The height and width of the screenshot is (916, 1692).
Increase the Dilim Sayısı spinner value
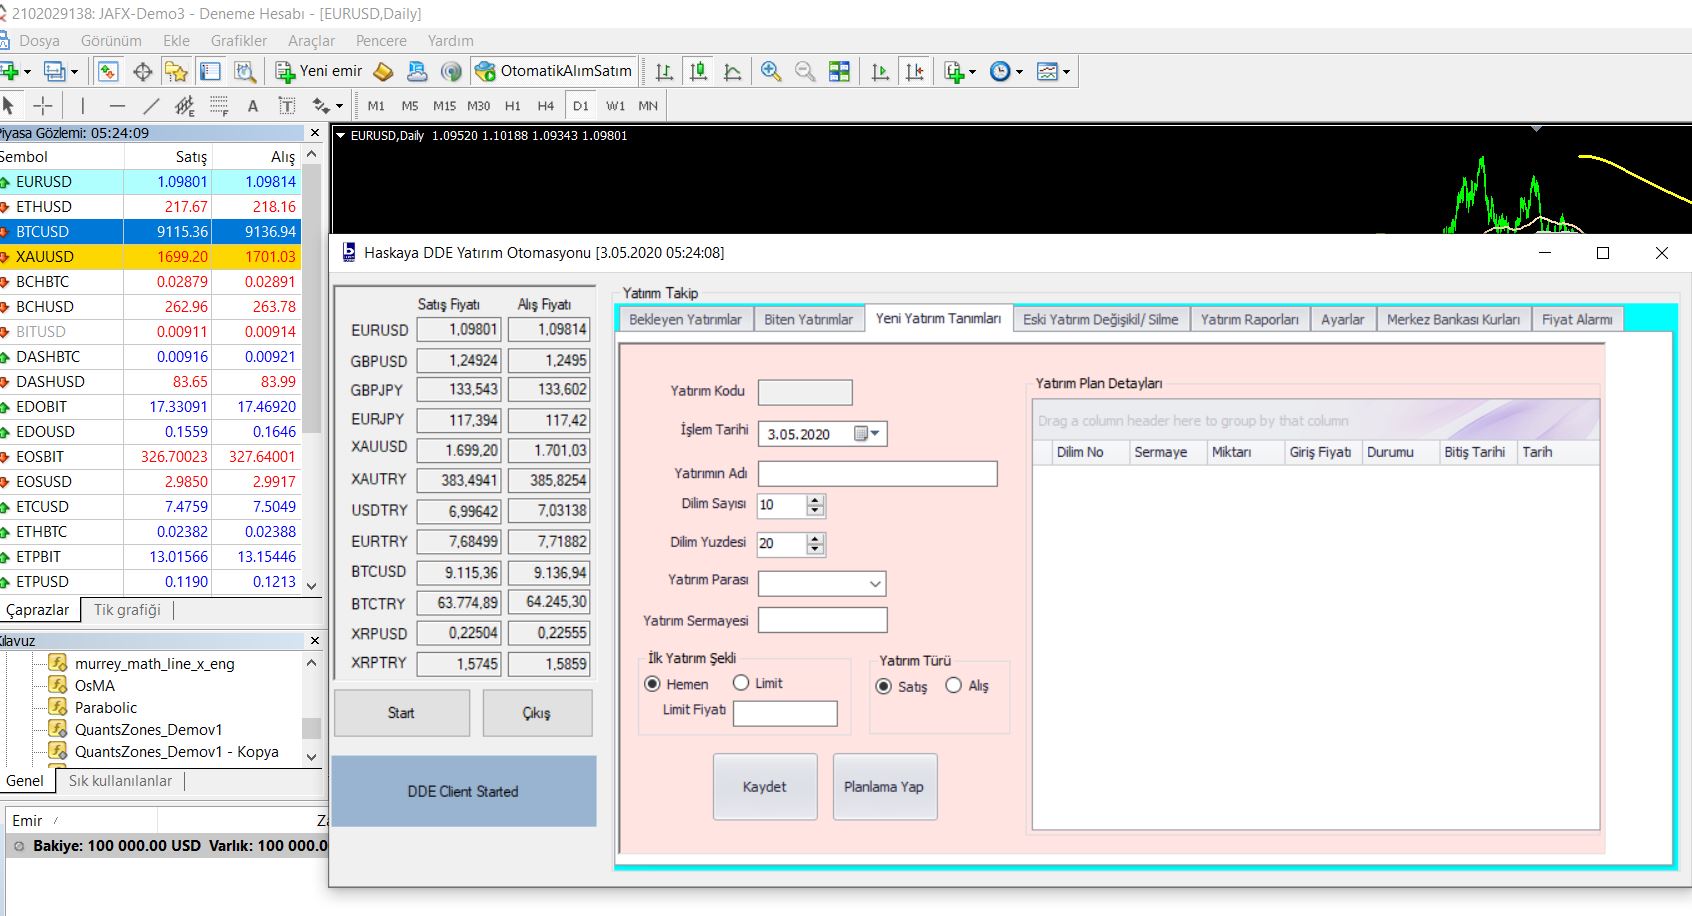tap(816, 500)
